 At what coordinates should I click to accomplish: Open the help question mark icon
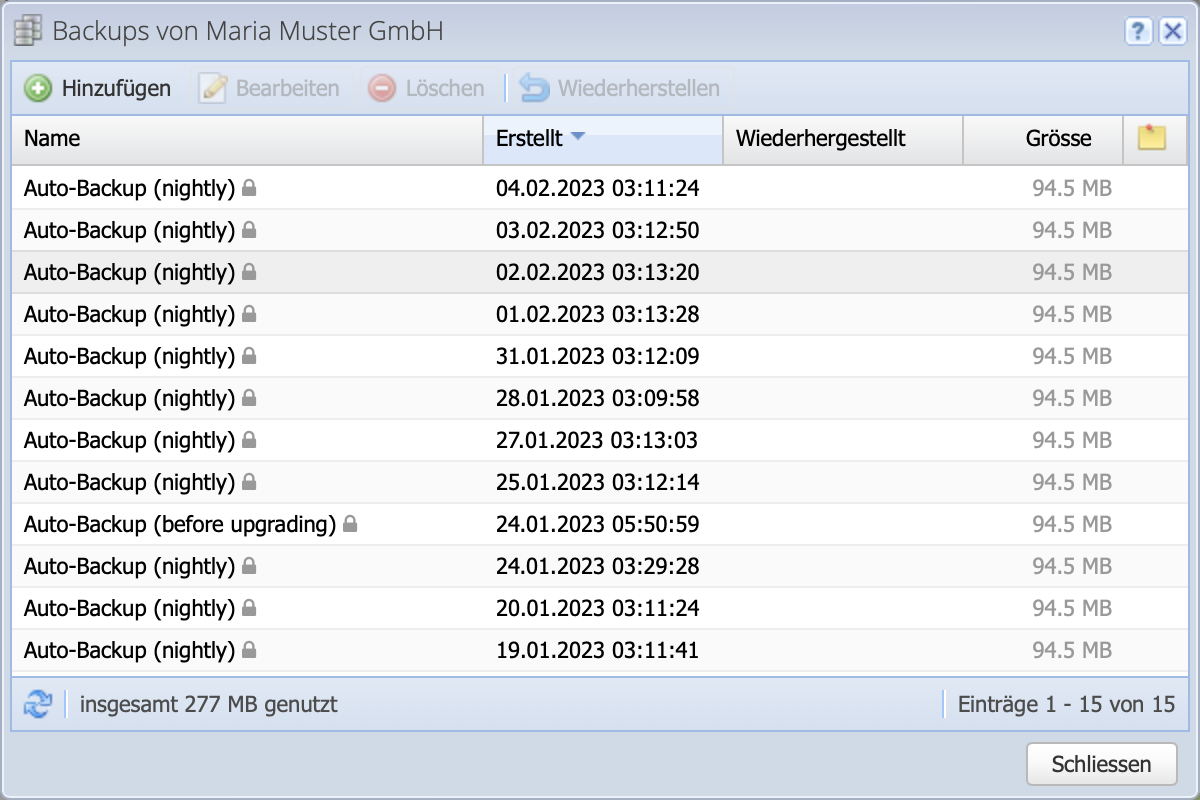pos(1138,31)
